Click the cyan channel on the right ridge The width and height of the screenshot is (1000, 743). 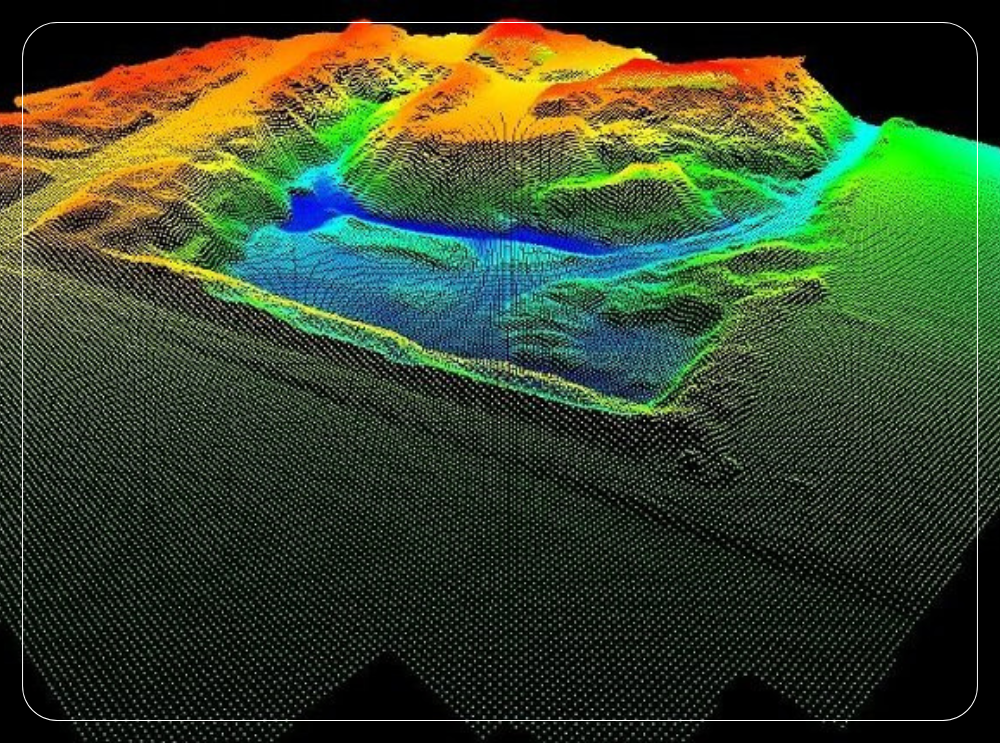[850, 150]
